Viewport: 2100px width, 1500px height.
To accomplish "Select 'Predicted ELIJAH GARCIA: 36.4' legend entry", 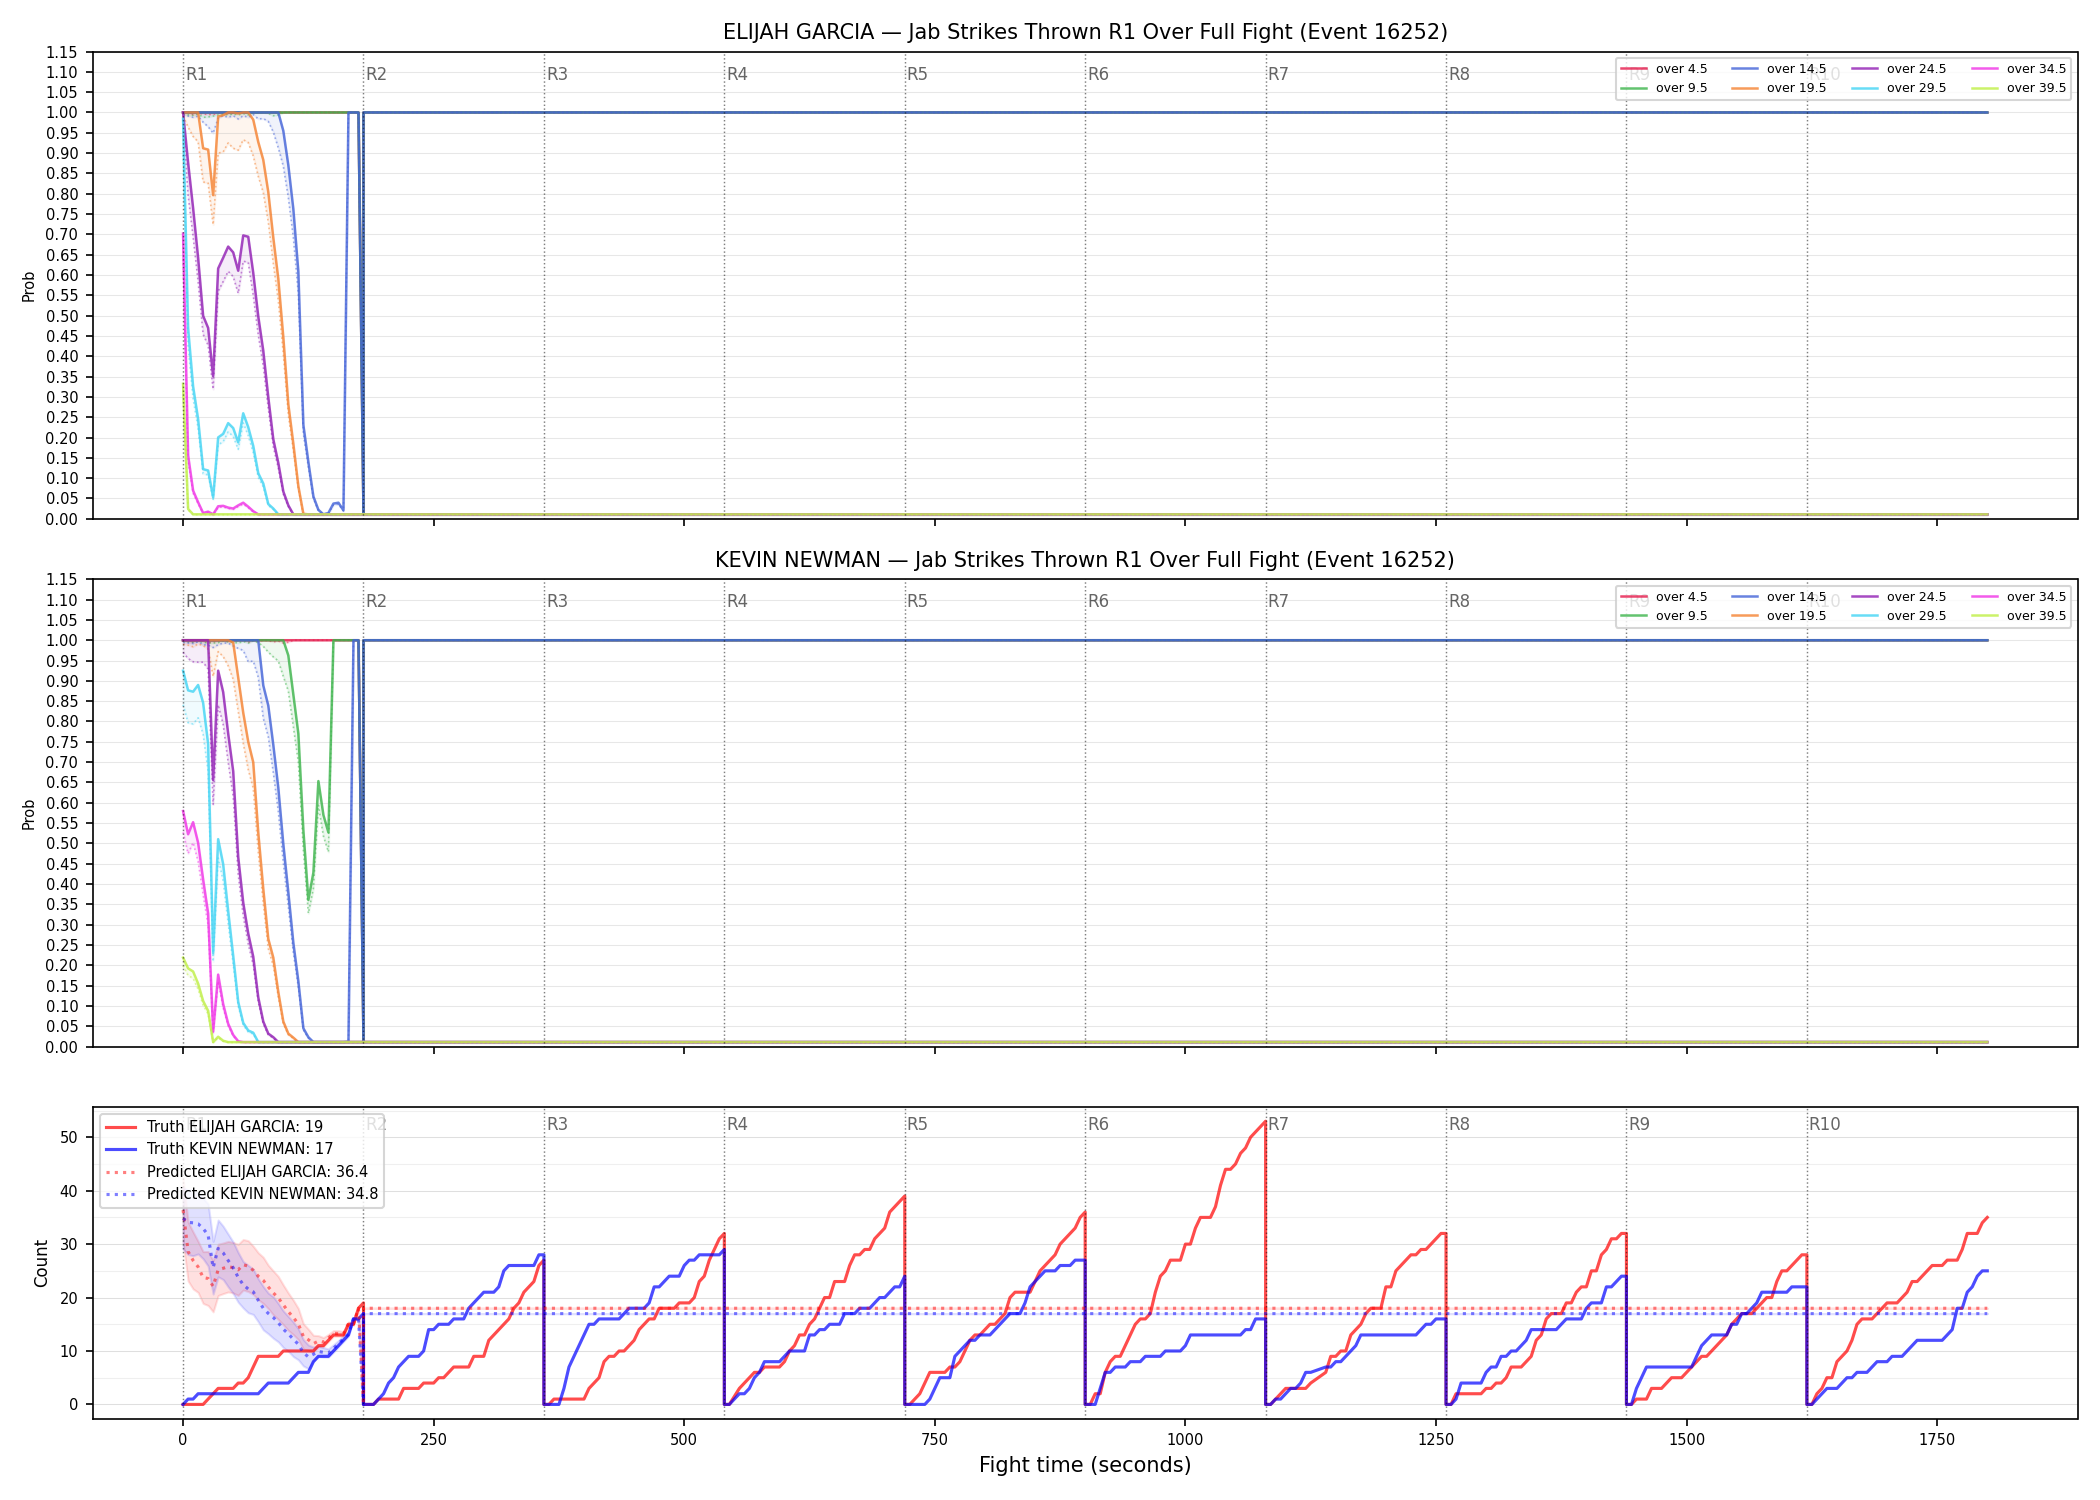I will [236, 1171].
